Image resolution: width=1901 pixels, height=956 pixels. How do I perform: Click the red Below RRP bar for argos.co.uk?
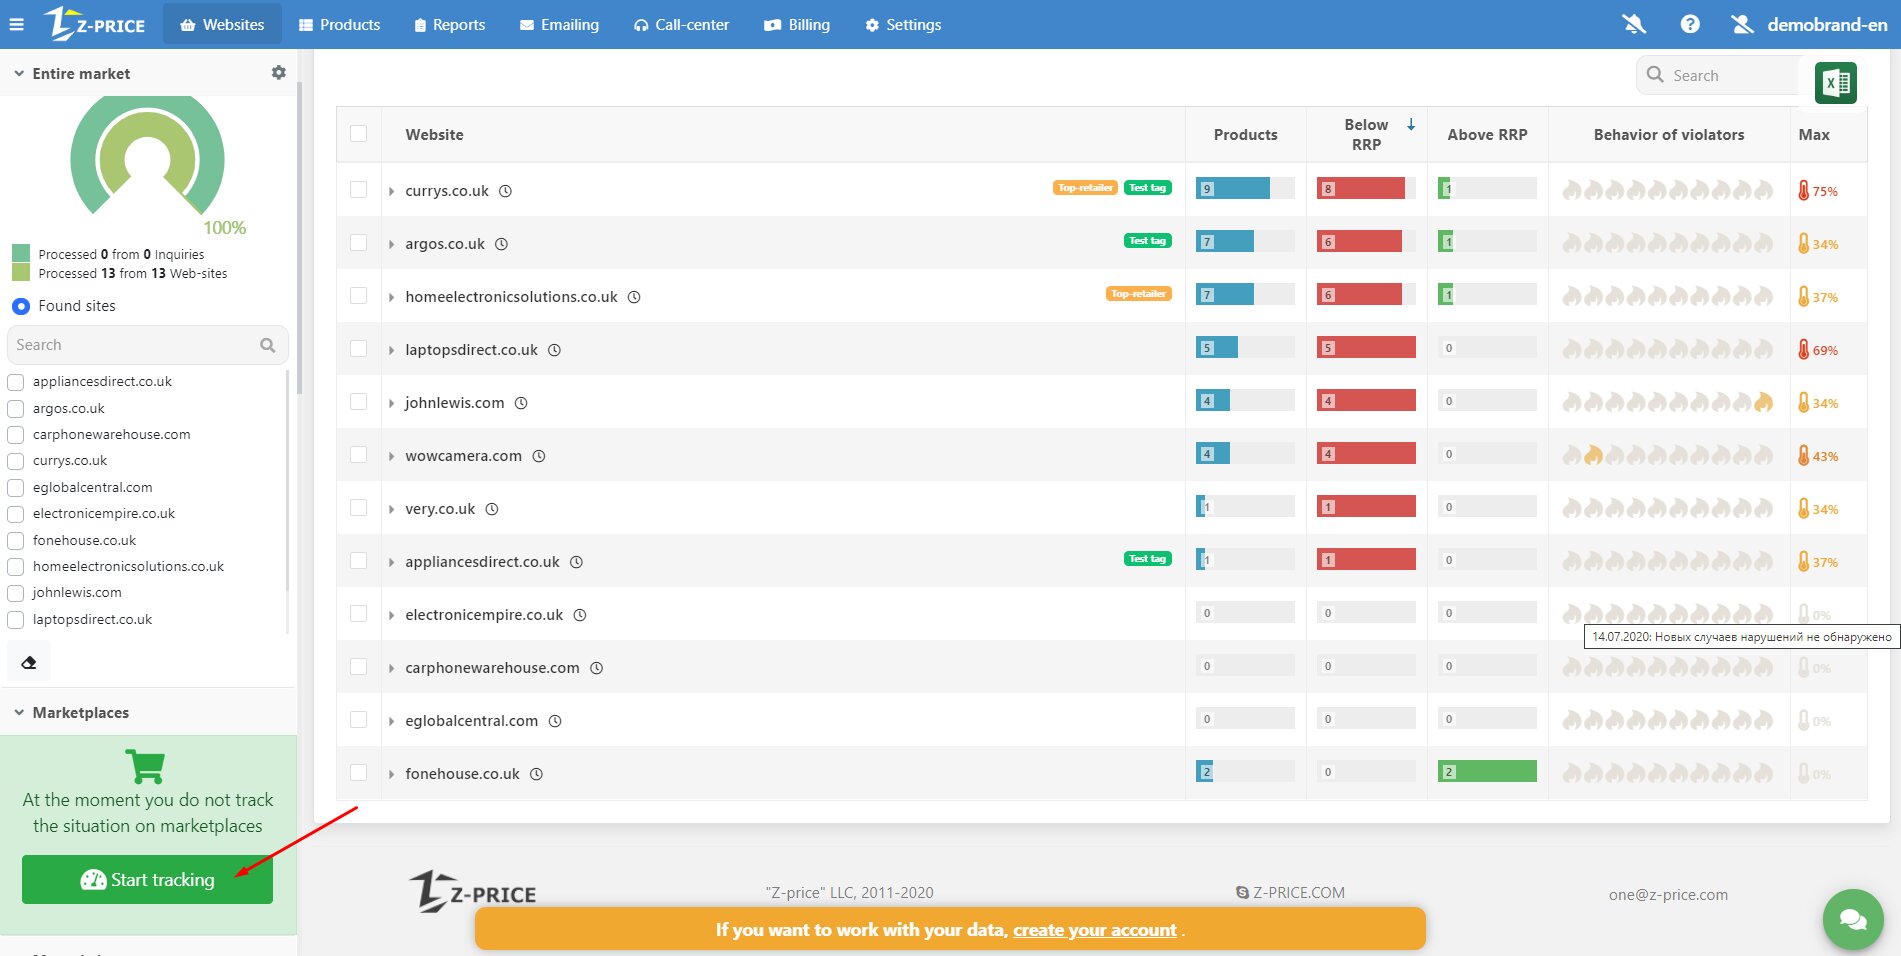tap(1359, 241)
